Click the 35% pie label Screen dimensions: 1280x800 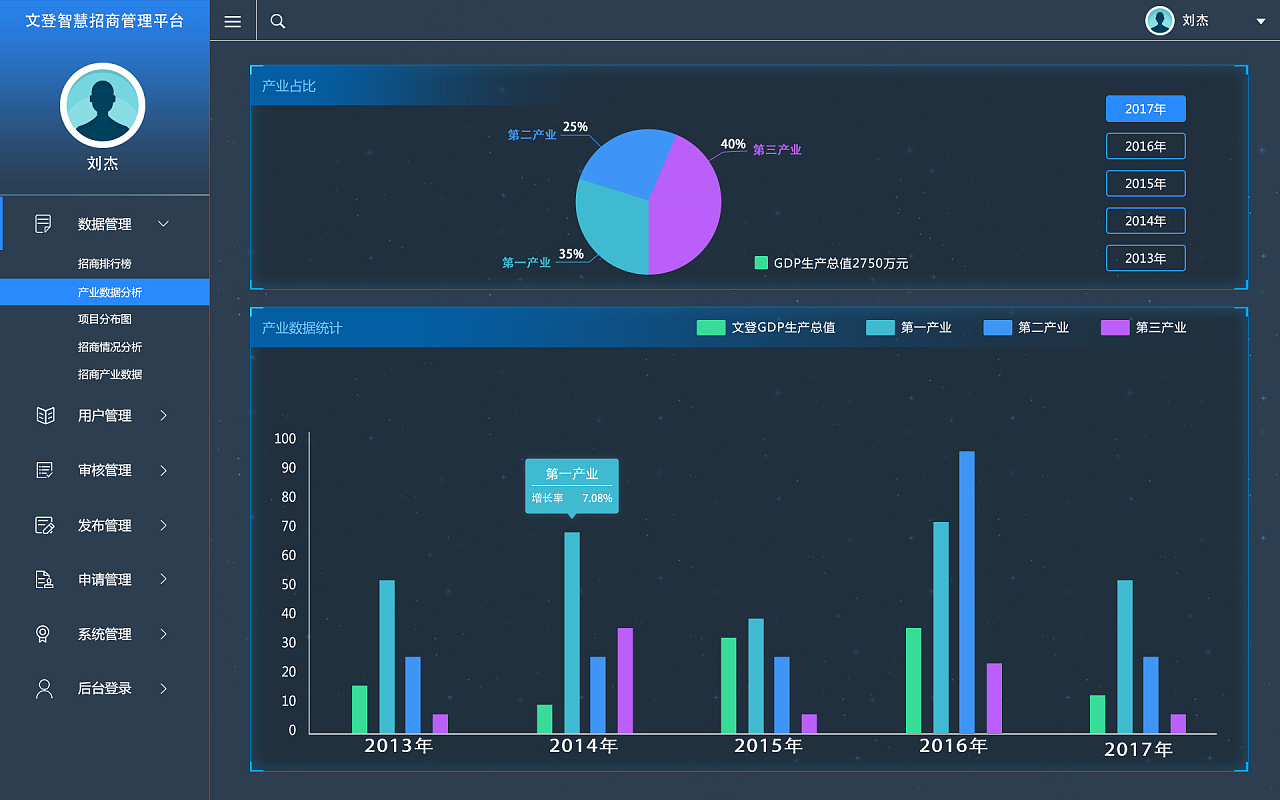point(571,254)
